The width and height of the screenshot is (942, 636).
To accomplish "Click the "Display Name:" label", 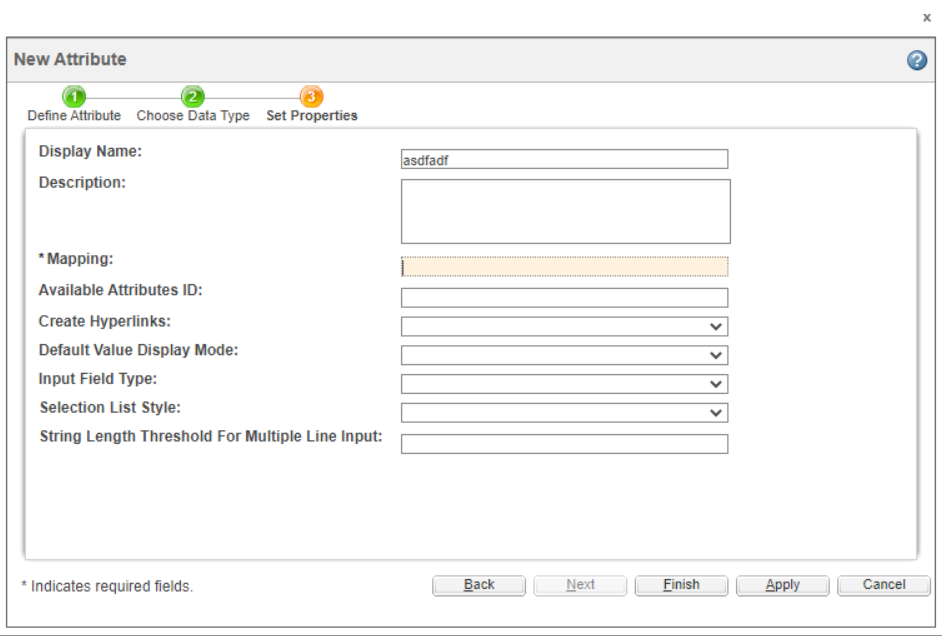I will (90, 151).
